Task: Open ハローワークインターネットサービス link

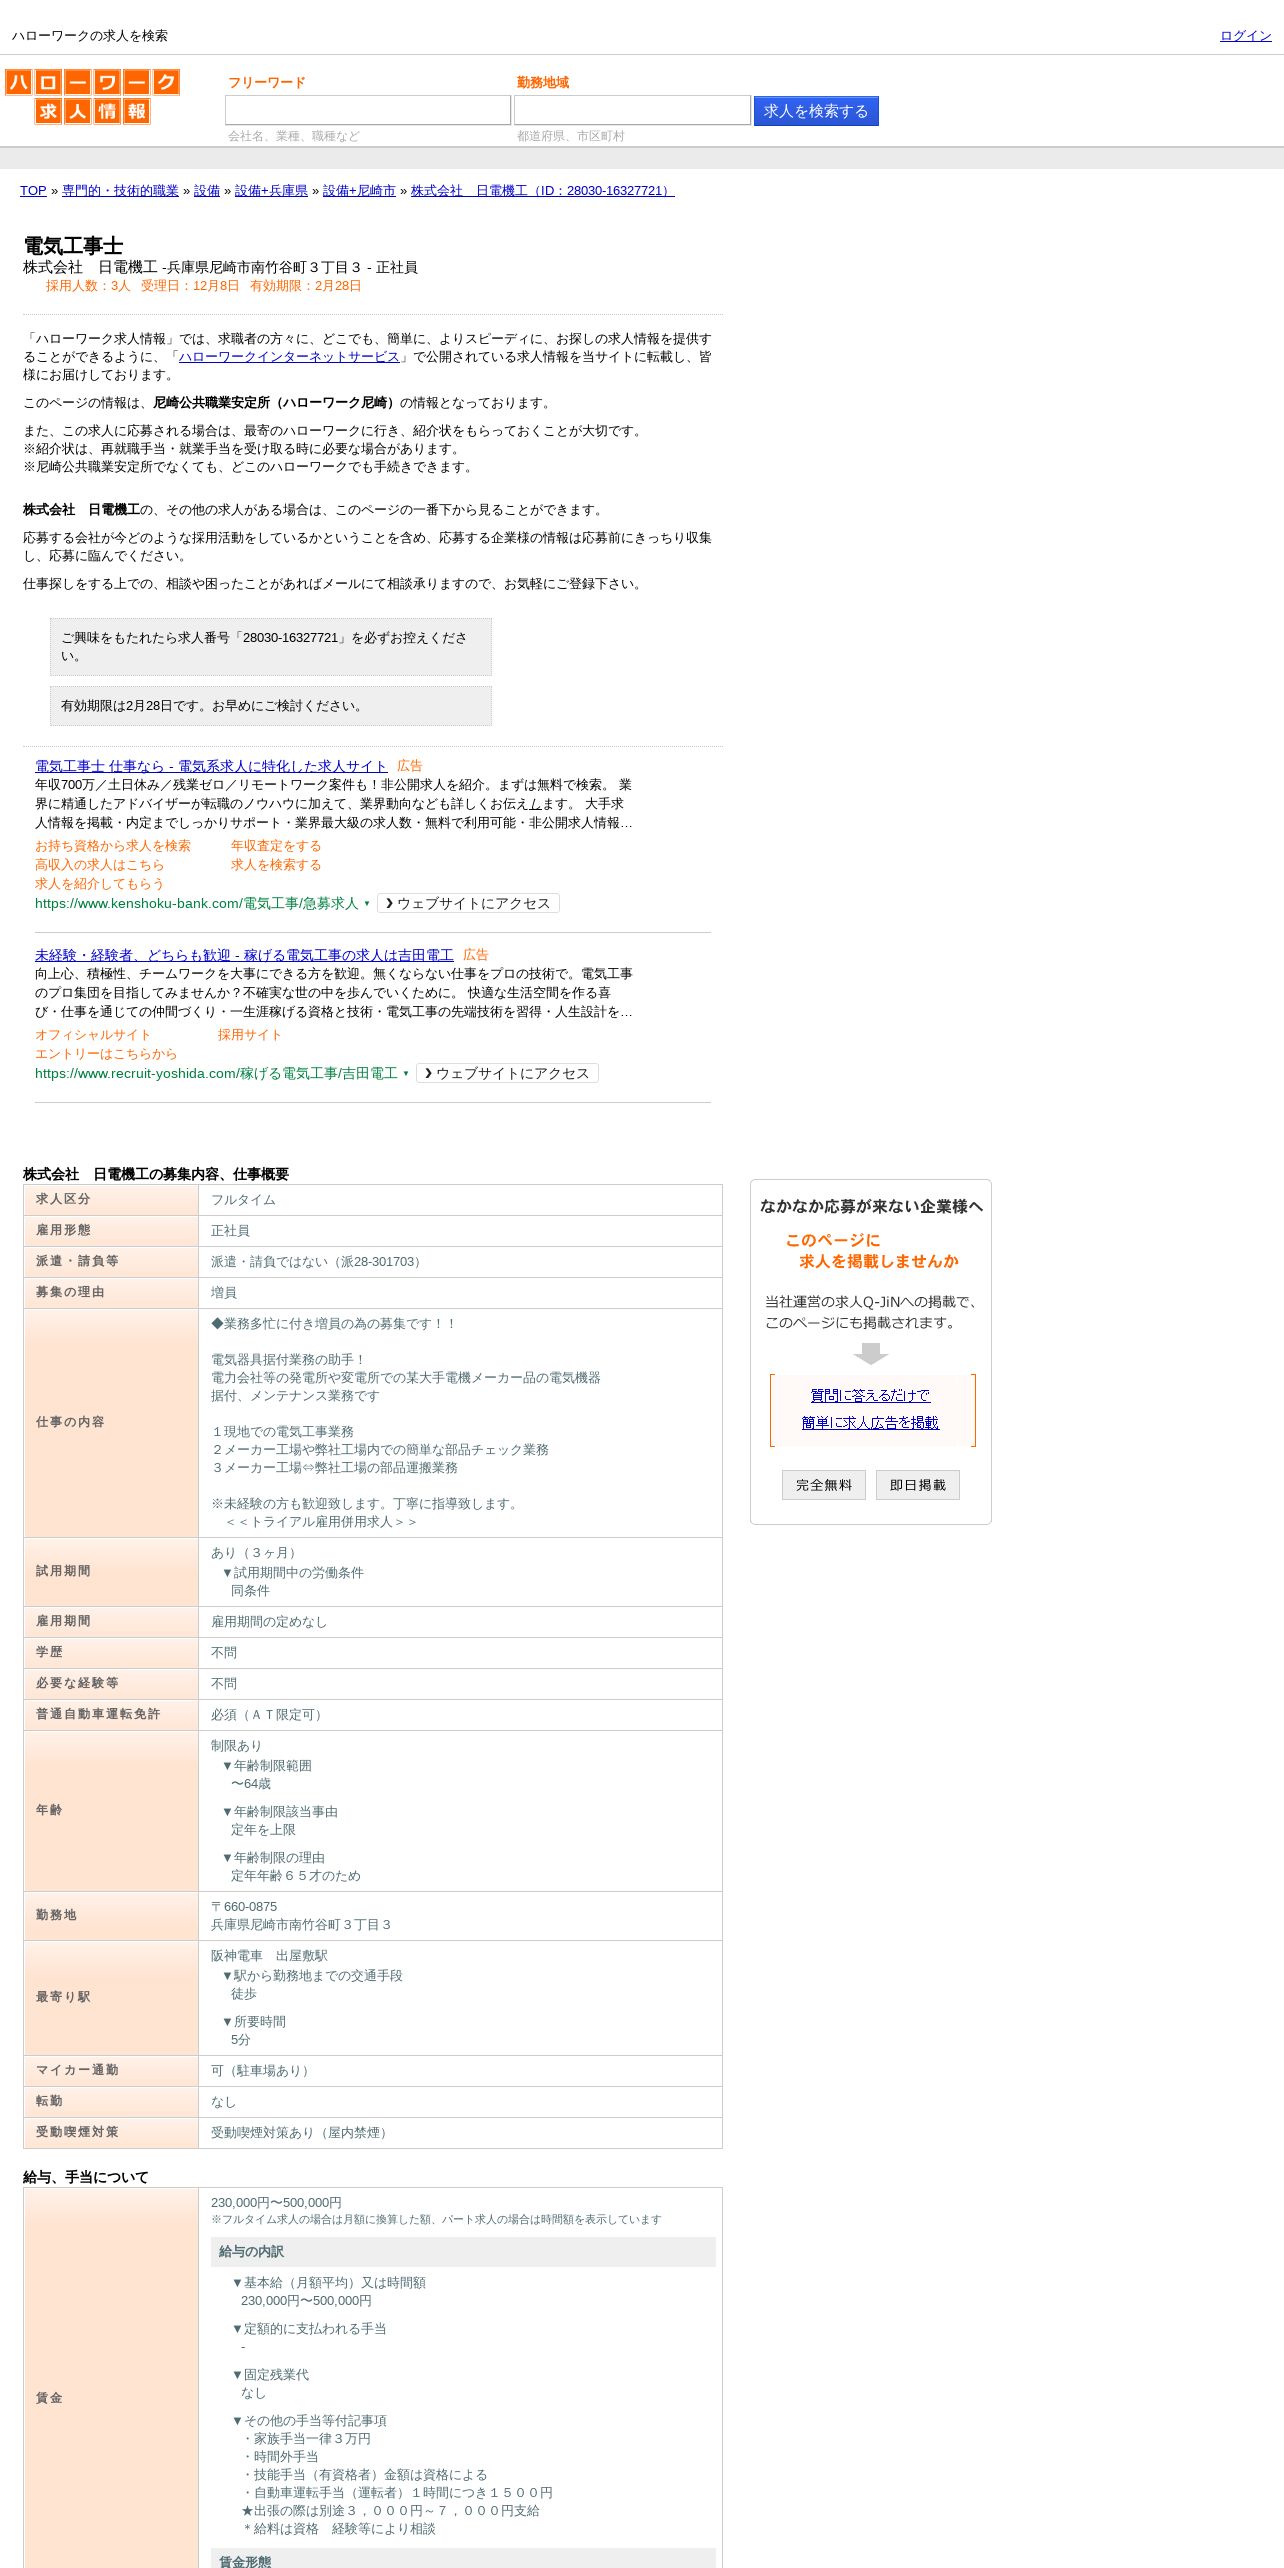Action: [x=289, y=357]
